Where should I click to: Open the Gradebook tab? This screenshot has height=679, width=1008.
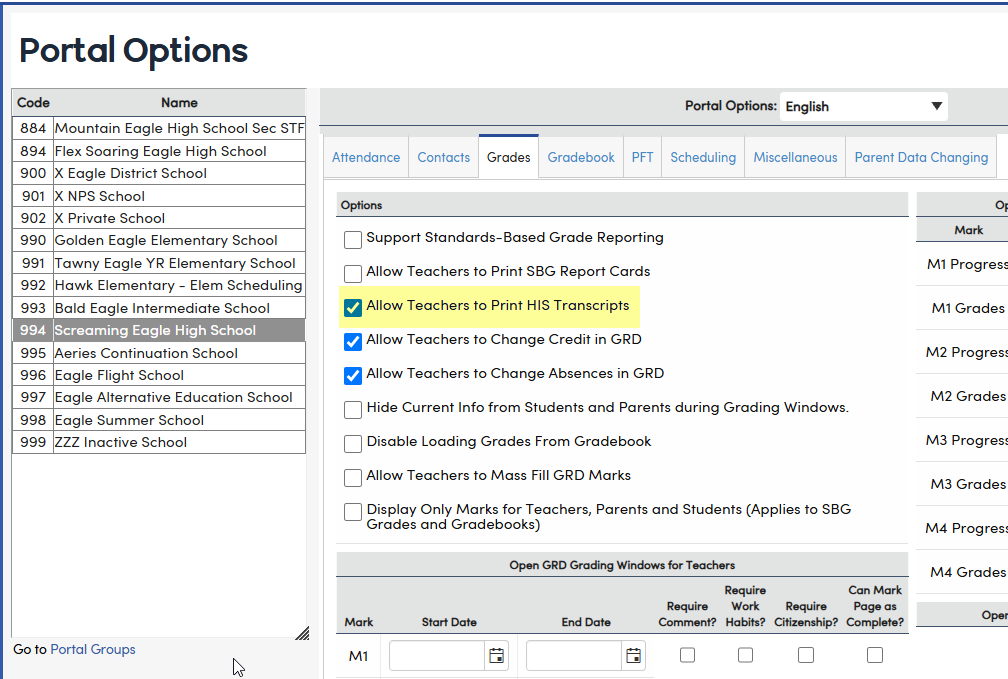pos(581,158)
